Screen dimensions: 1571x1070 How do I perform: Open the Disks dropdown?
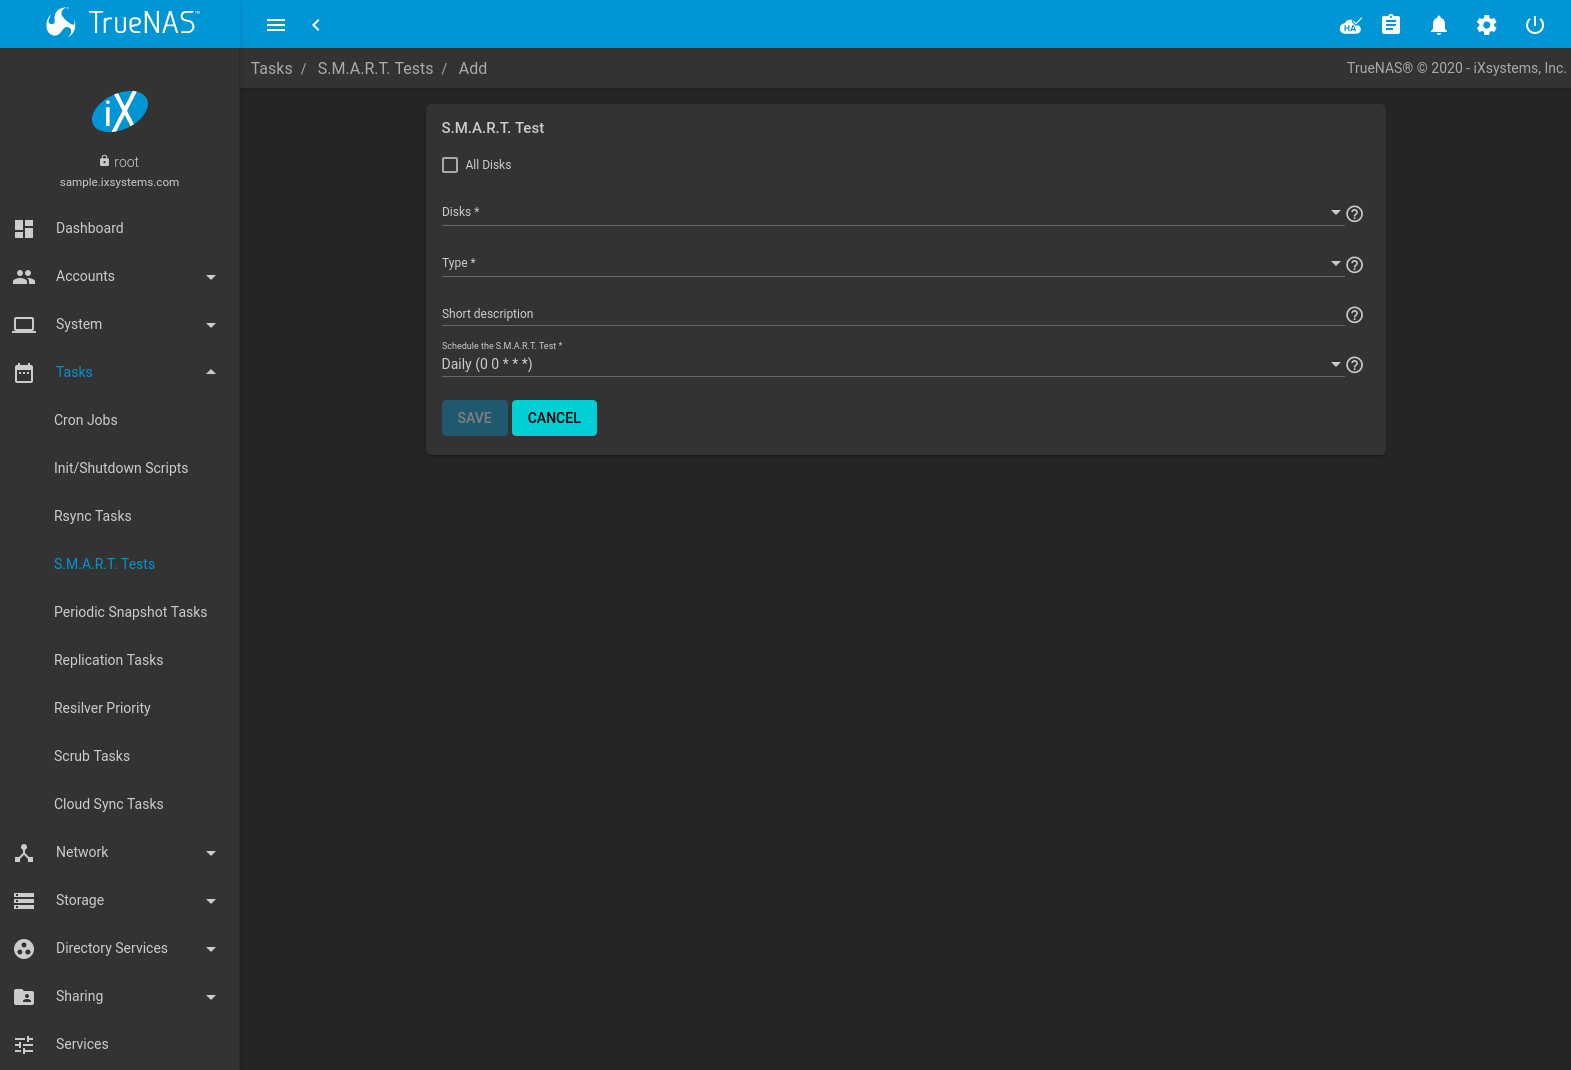tap(891, 212)
